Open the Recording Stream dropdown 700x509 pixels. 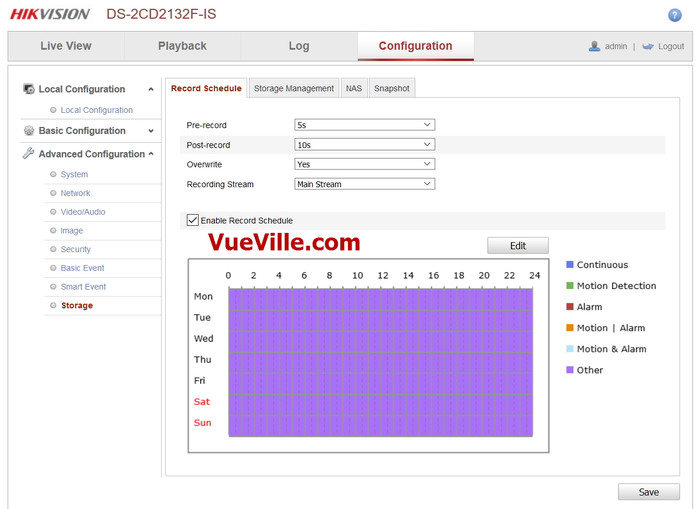[364, 184]
